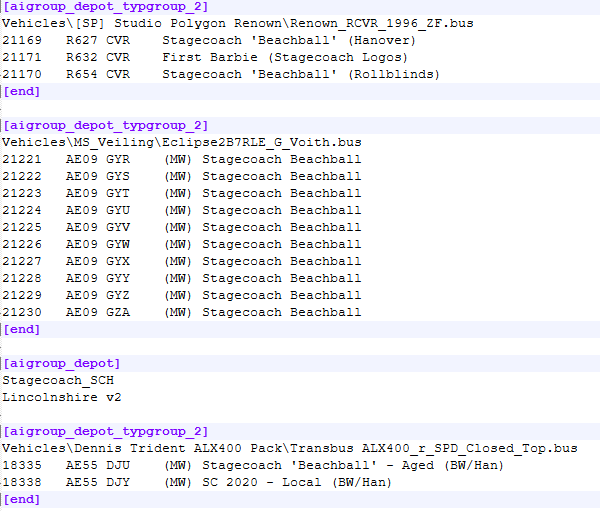Click the registration R654 CVR
The image size is (600, 511).
pyautogui.click(x=98, y=74)
